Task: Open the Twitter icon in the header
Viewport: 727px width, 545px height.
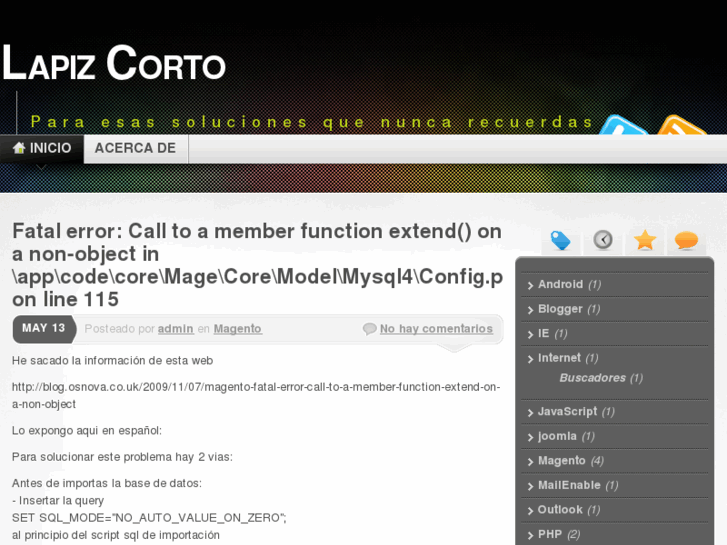Action: pos(623,125)
